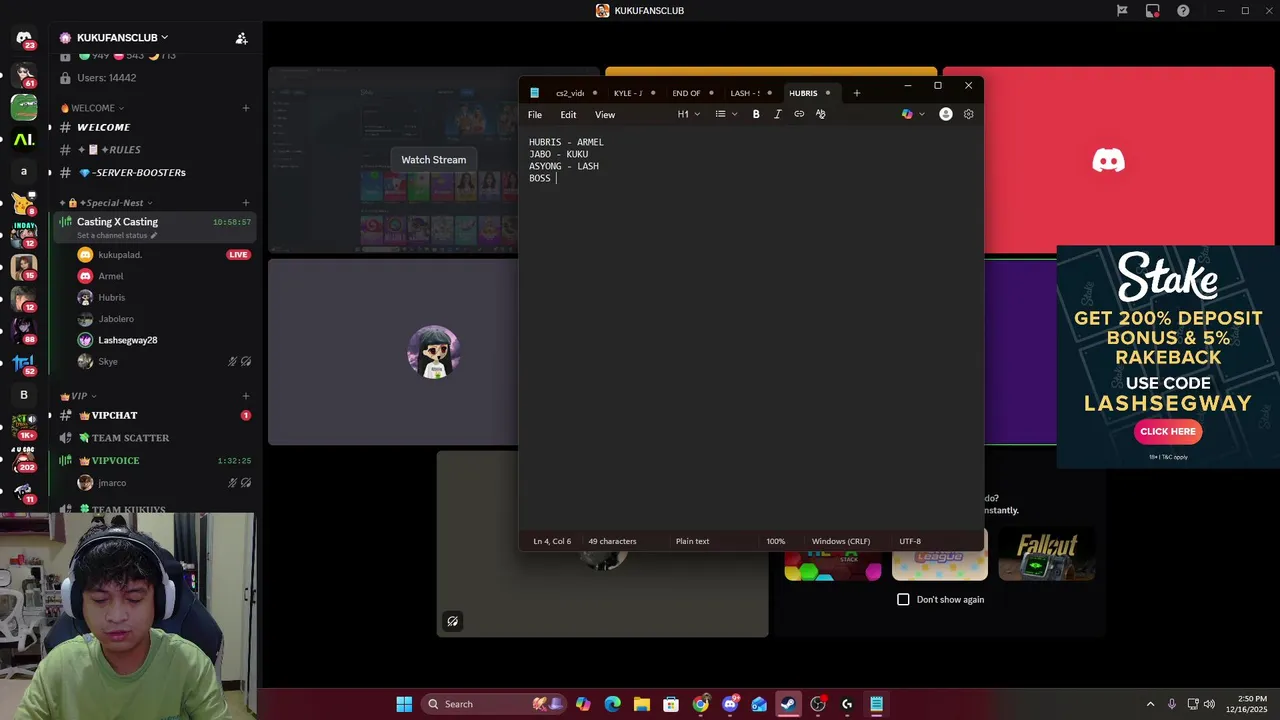Toggle italic formatting in Notepad
This screenshot has height=720, width=1280.
(x=777, y=114)
